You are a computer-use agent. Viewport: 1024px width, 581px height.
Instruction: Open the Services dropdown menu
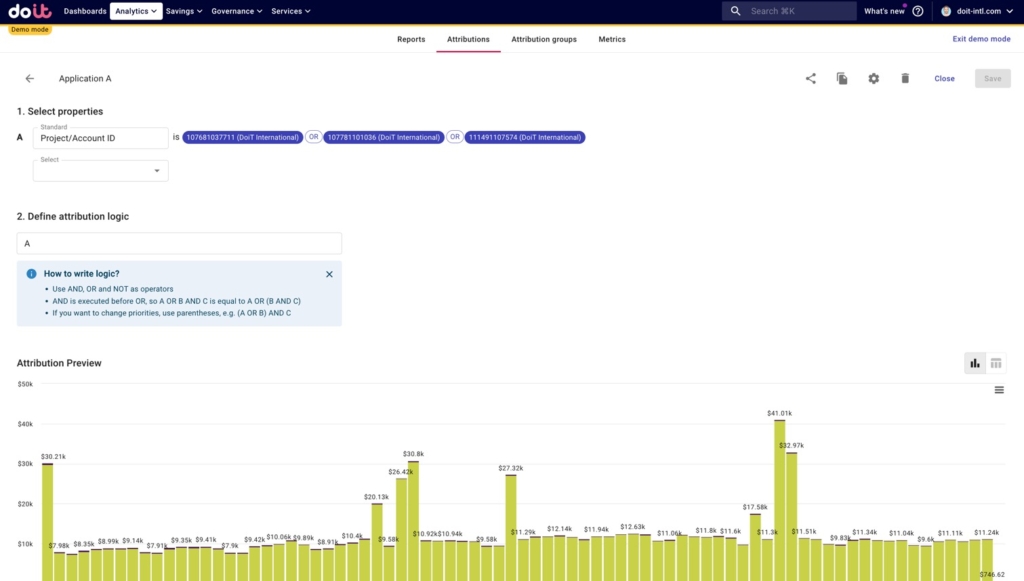[x=290, y=11]
